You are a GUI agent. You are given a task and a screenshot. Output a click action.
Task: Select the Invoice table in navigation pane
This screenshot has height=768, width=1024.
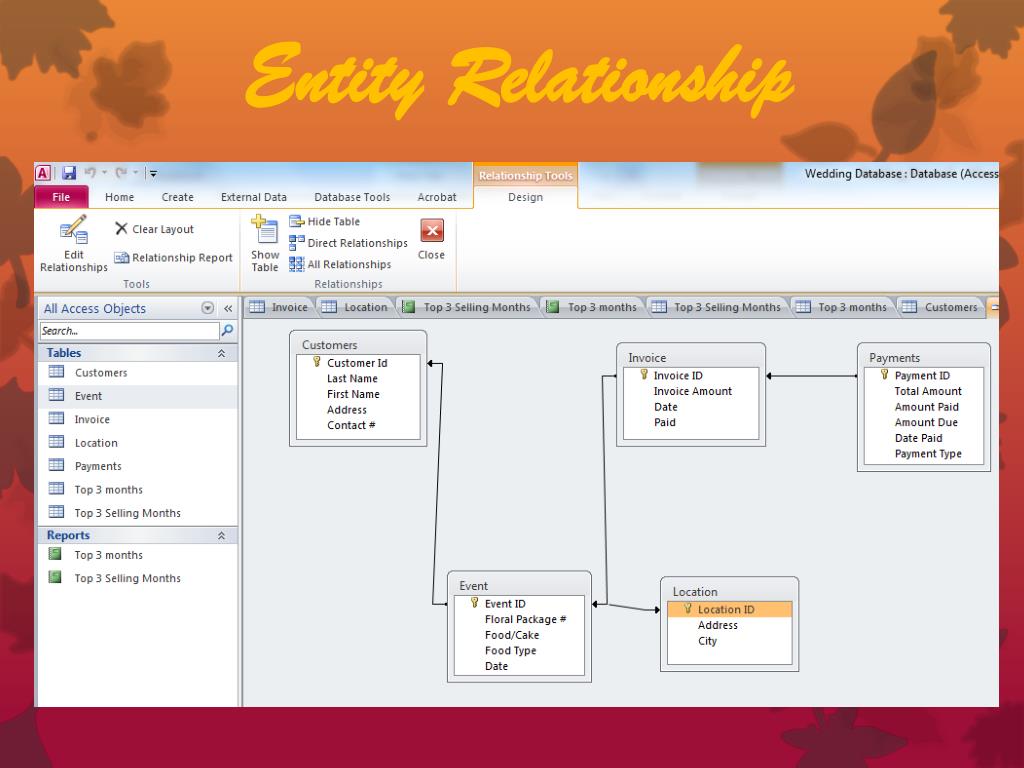tap(137, 419)
